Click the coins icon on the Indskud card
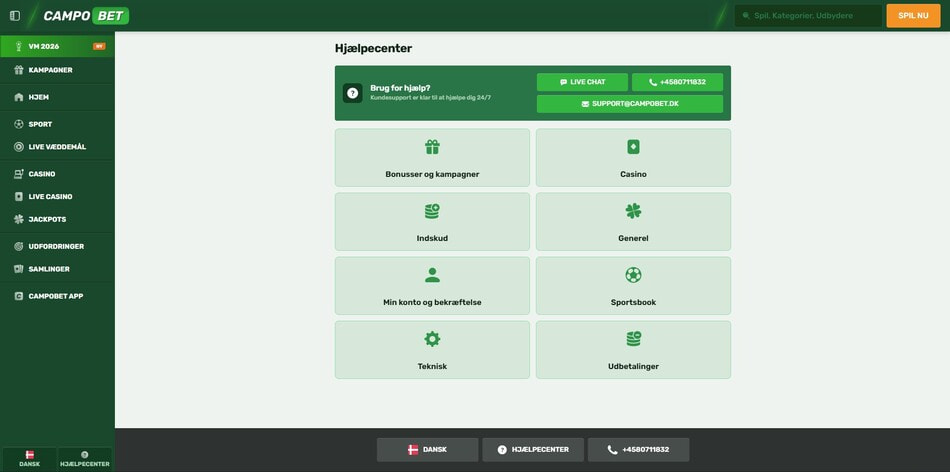The width and height of the screenshot is (950, 472). coord(432,211)
